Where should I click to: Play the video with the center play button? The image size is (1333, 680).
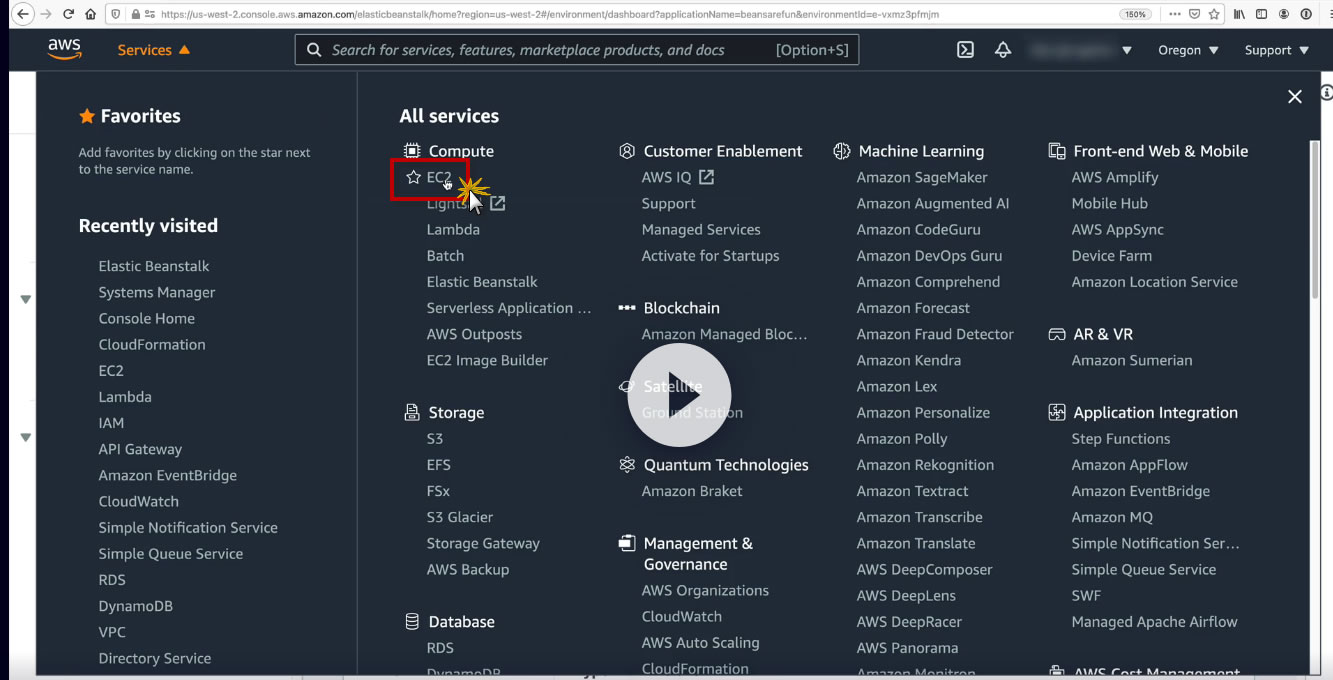tap(679, 395)
